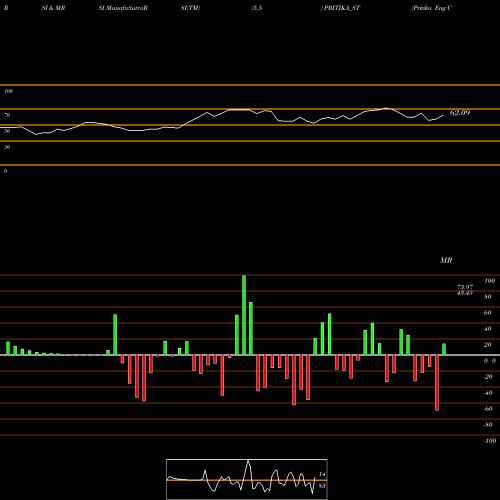Click end of white RSI line
The image size is (500, 500).
[x=443, y=116]
